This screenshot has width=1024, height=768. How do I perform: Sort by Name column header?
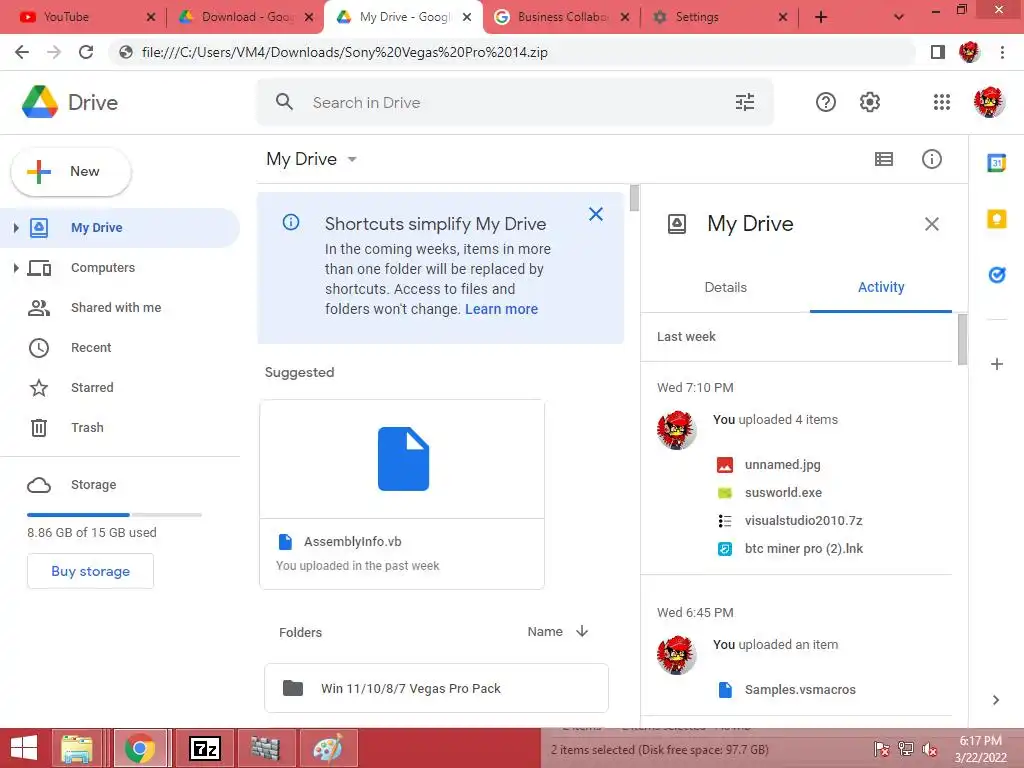545,632
